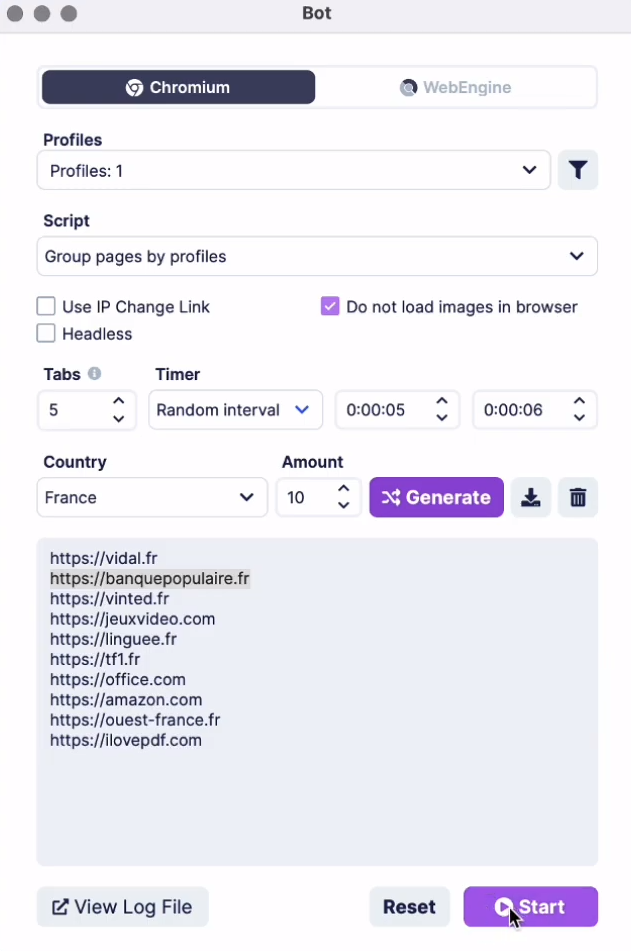Viewport: 631px width, 951px height.
Task: Click the info icon beside Tabs
Action: (95, 374)
